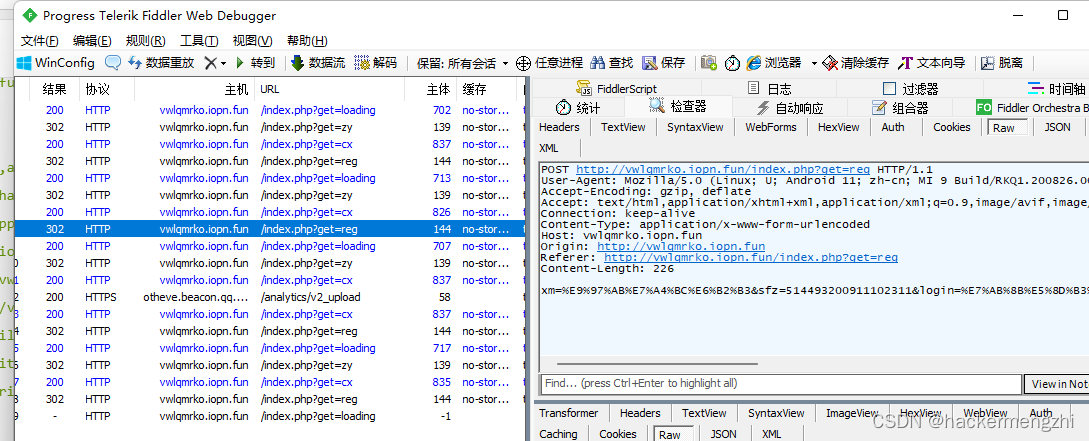
Task: Select the 检查器 inspectors tab
Action: click(678, 106)
